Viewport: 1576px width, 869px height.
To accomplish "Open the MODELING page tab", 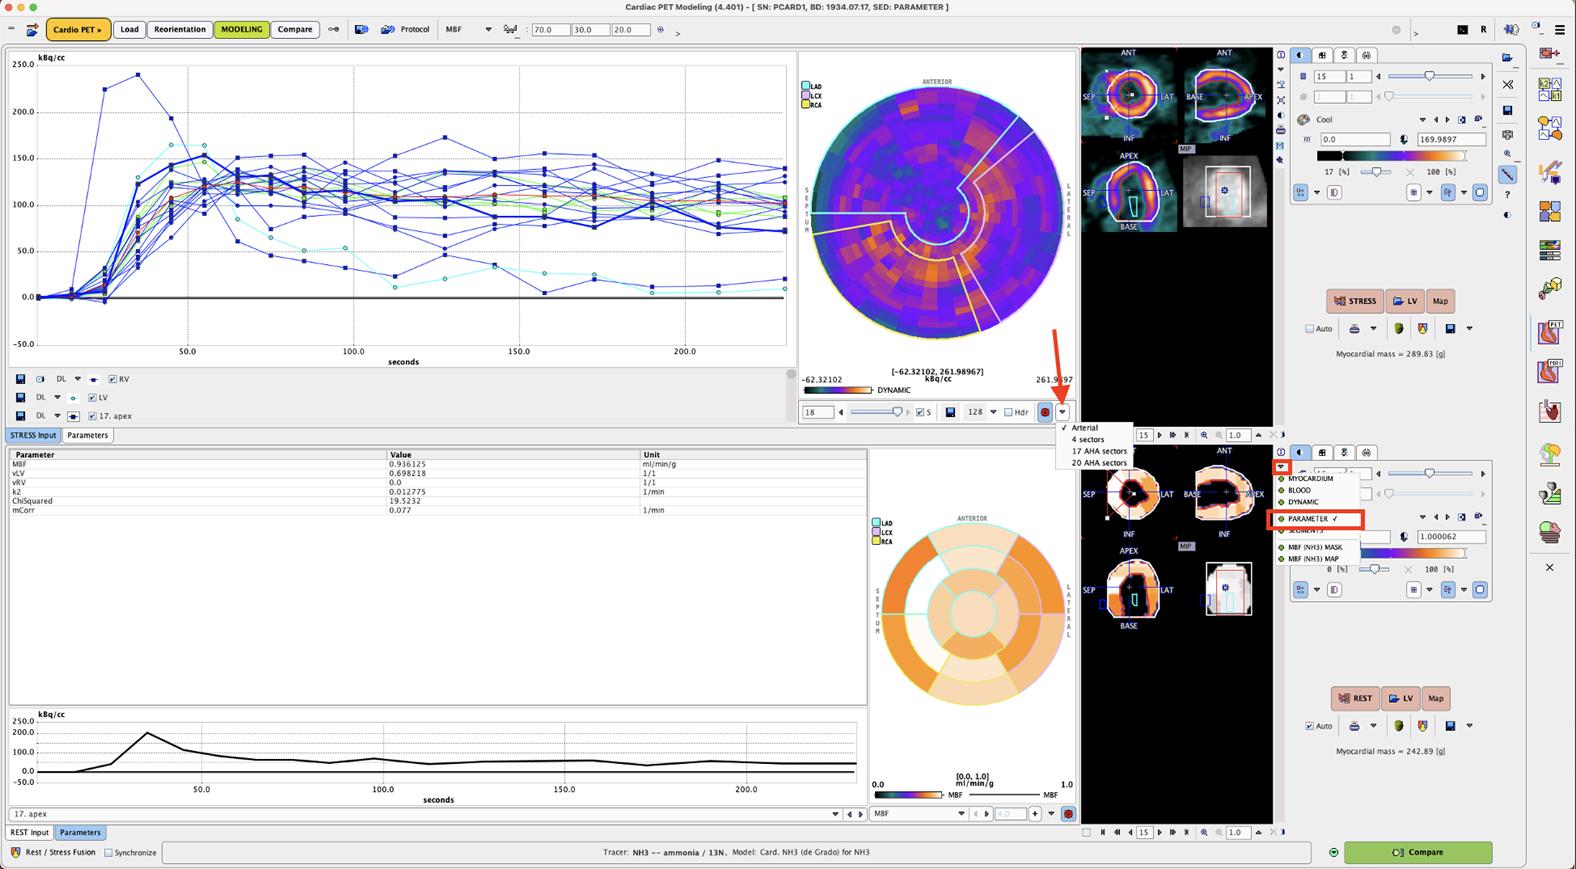I will 241,30.
